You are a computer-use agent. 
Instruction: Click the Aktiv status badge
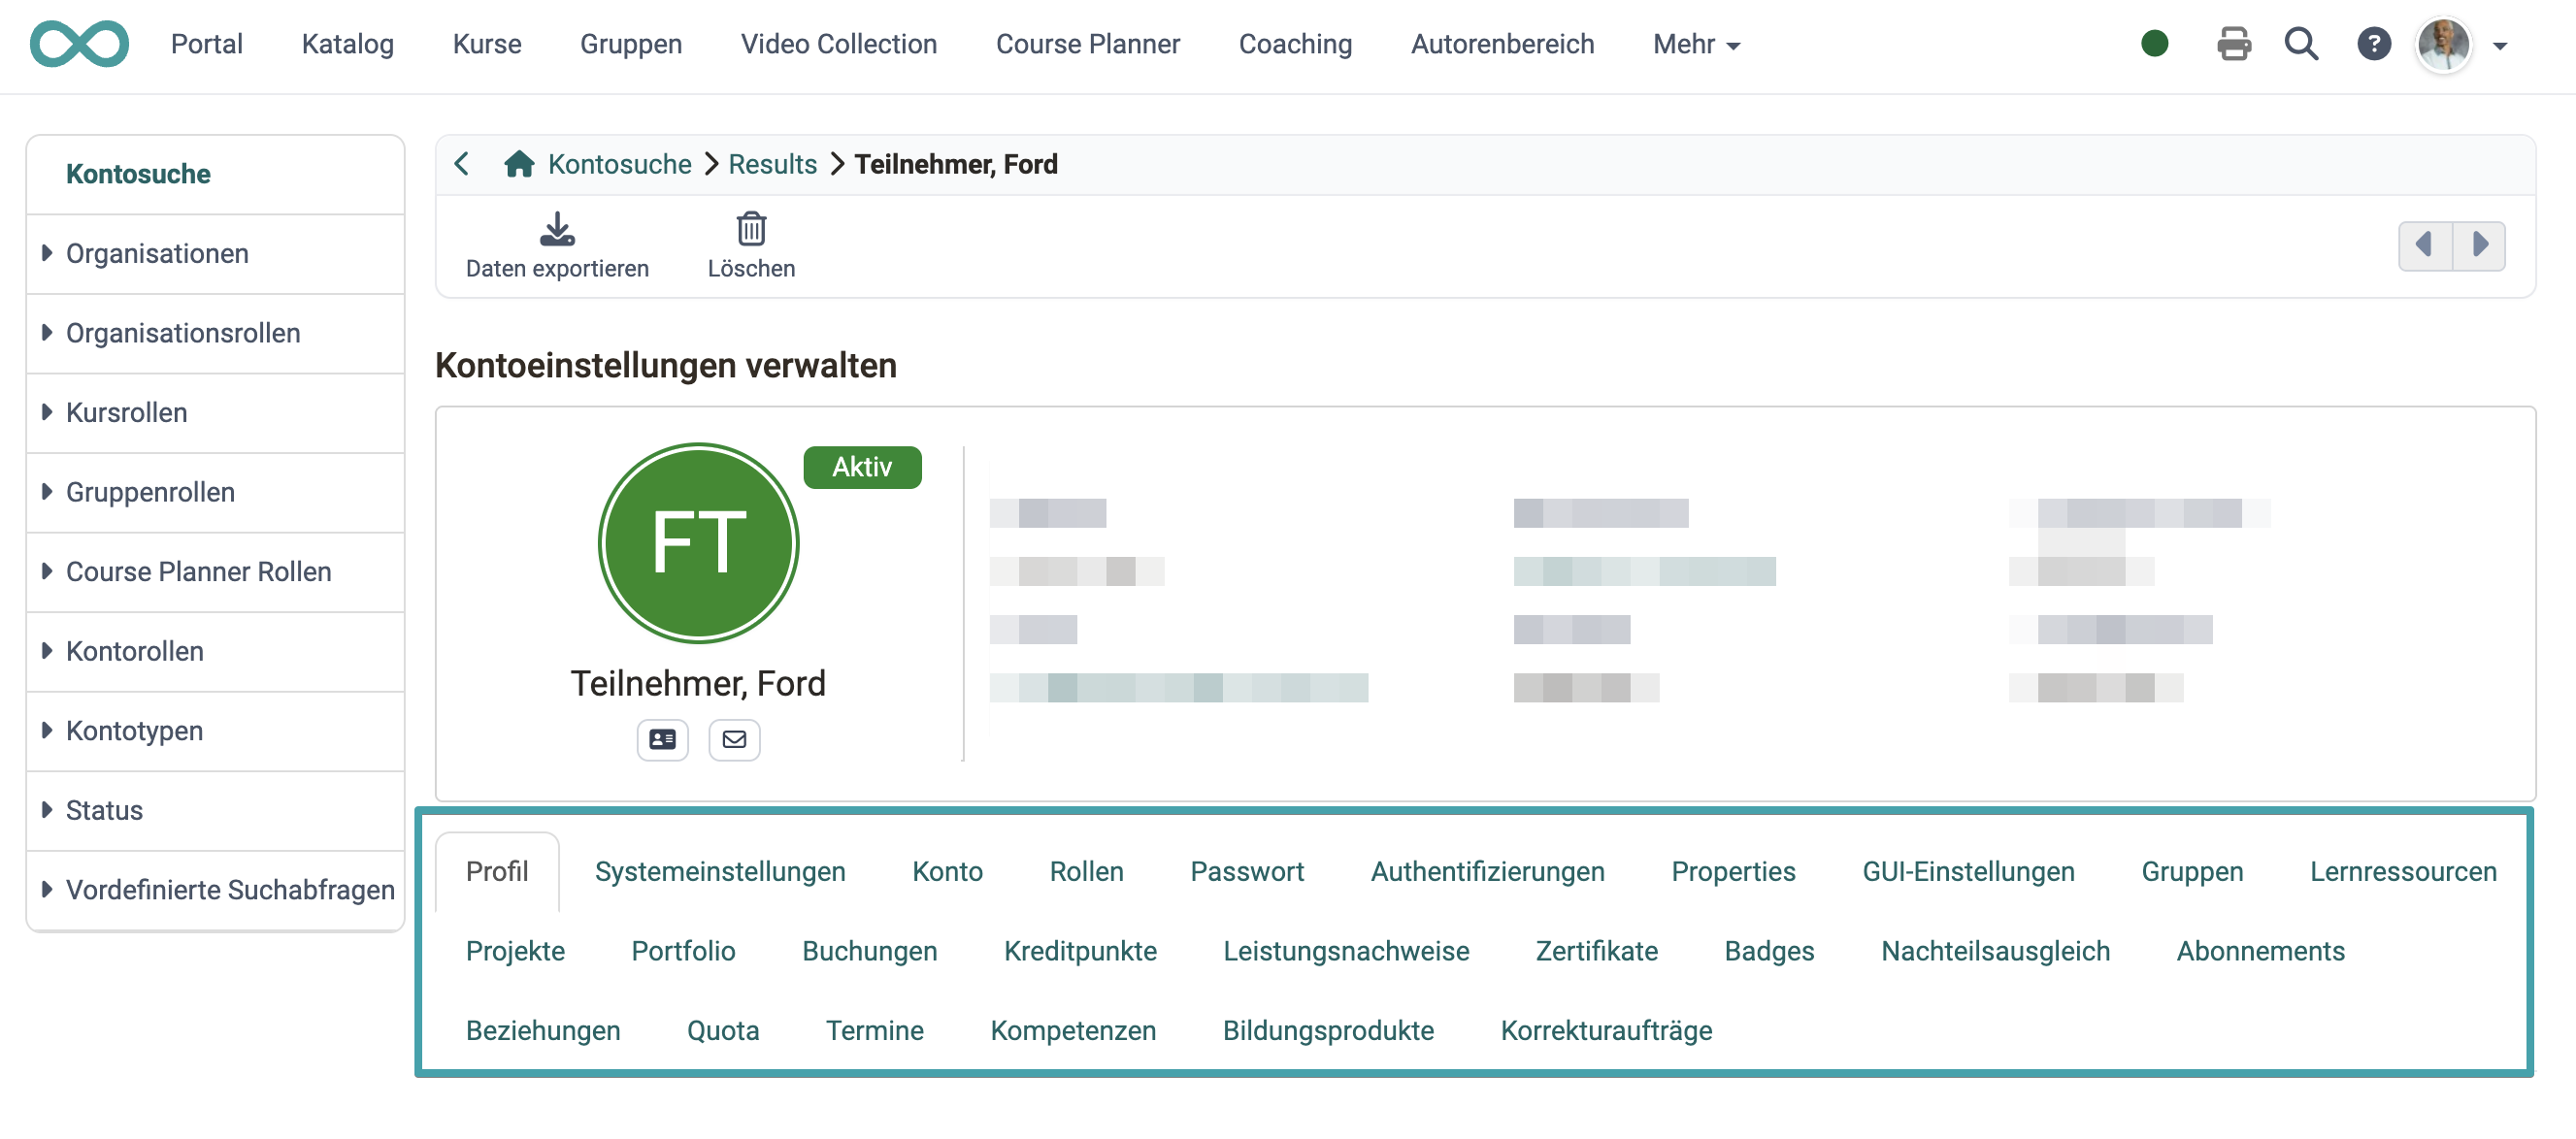[862, 467]
